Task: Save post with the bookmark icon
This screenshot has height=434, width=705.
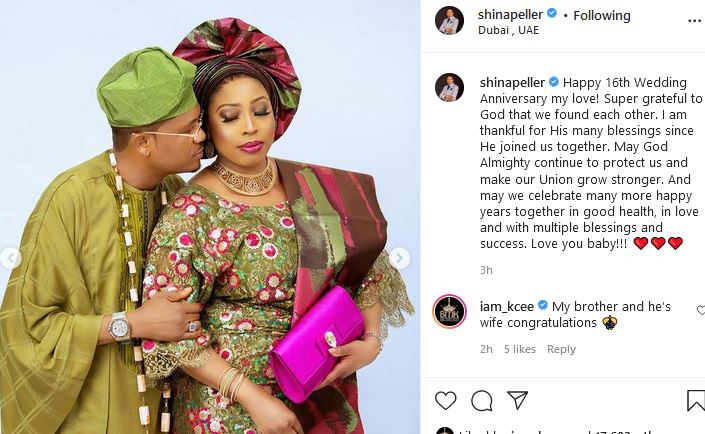Action: coord(696,400)
